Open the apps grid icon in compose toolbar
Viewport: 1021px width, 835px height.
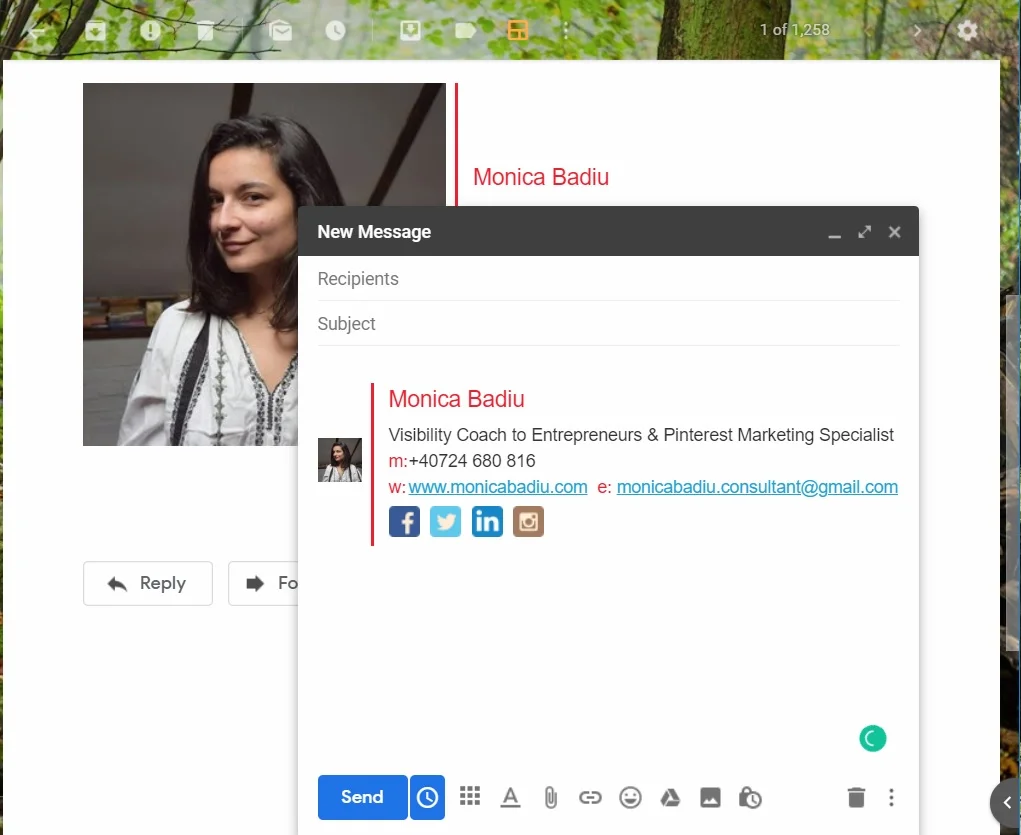click(x=469, y=796)
